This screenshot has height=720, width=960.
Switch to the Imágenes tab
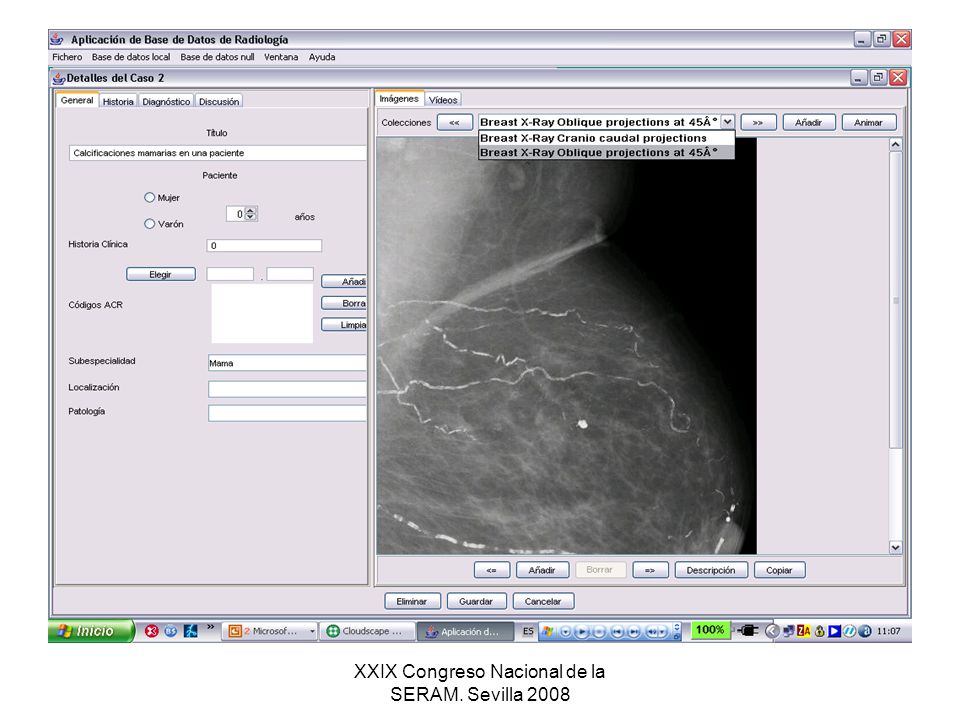(x=399, y=99)
